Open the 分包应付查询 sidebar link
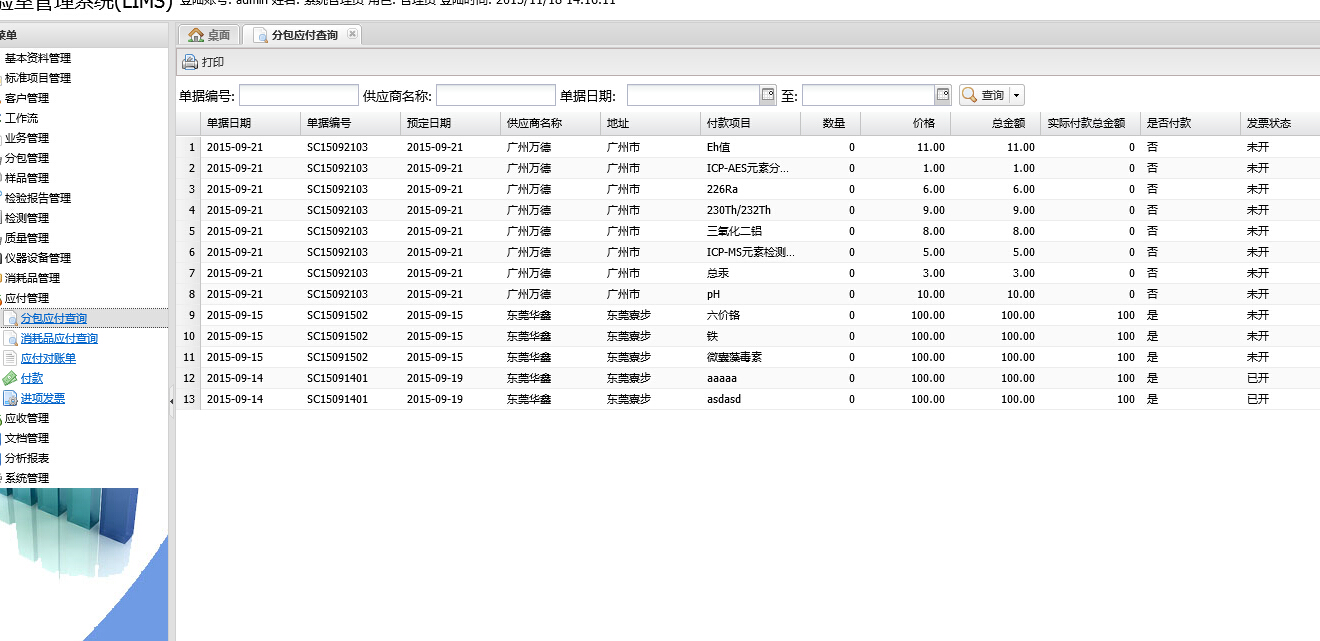Screen dimensions: 1320x641 [x=53, y=318]
